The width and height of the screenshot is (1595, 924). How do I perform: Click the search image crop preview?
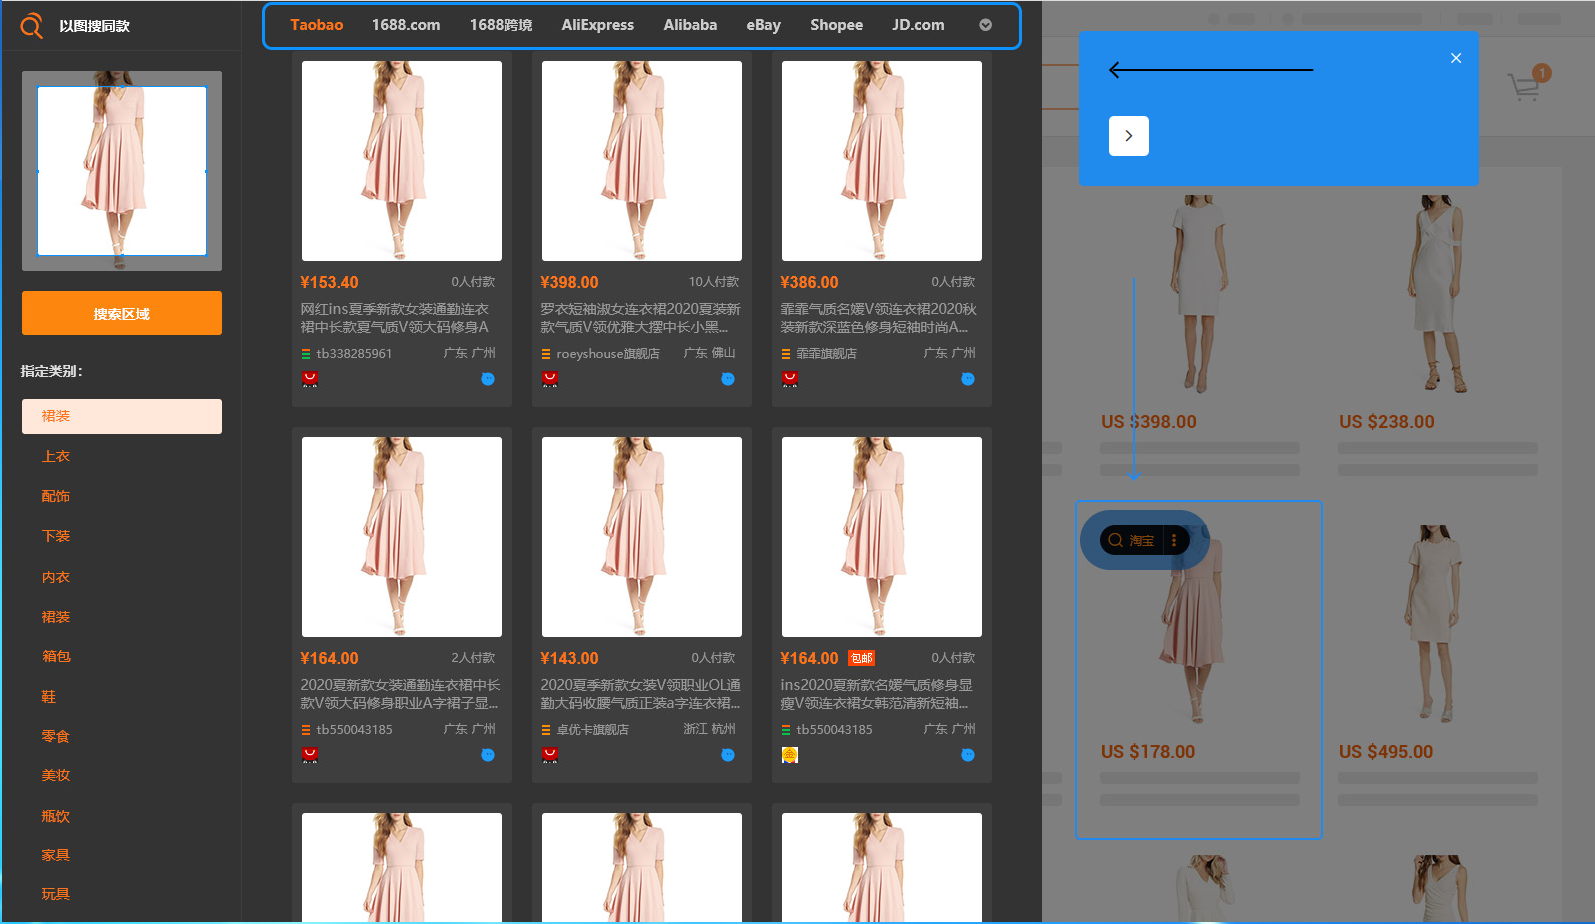click(x=122, y=171)
